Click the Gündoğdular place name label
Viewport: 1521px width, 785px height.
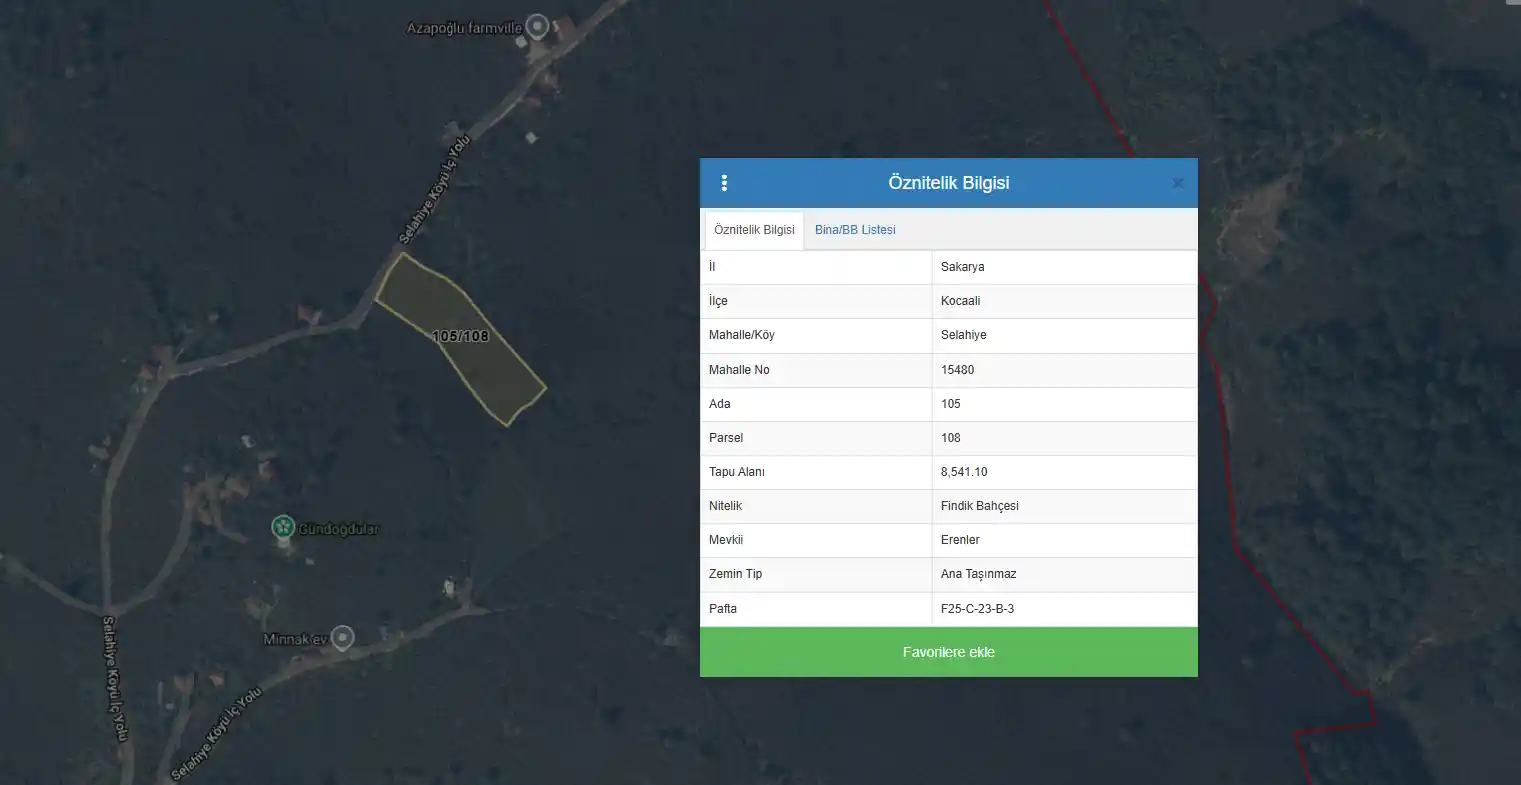click(x=338, y=529)
